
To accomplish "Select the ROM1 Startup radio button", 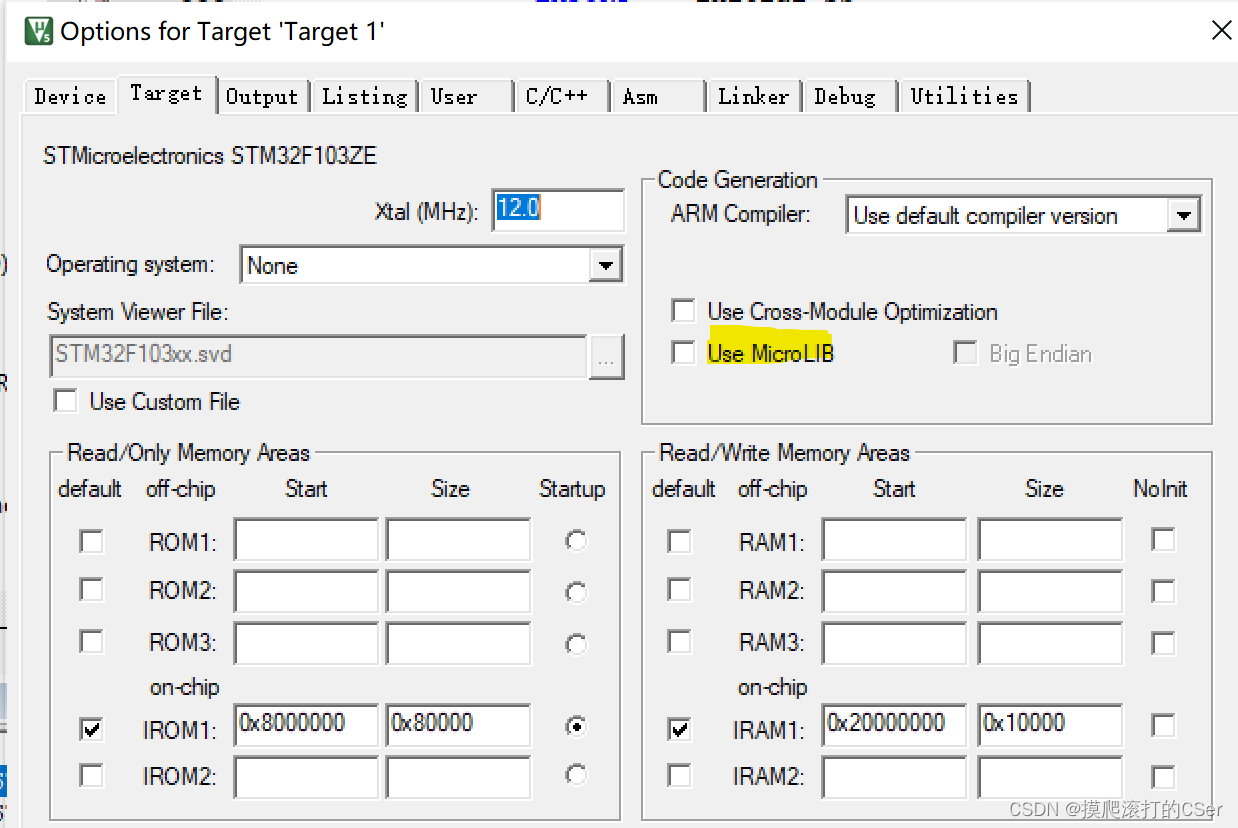I will (575, 540).
